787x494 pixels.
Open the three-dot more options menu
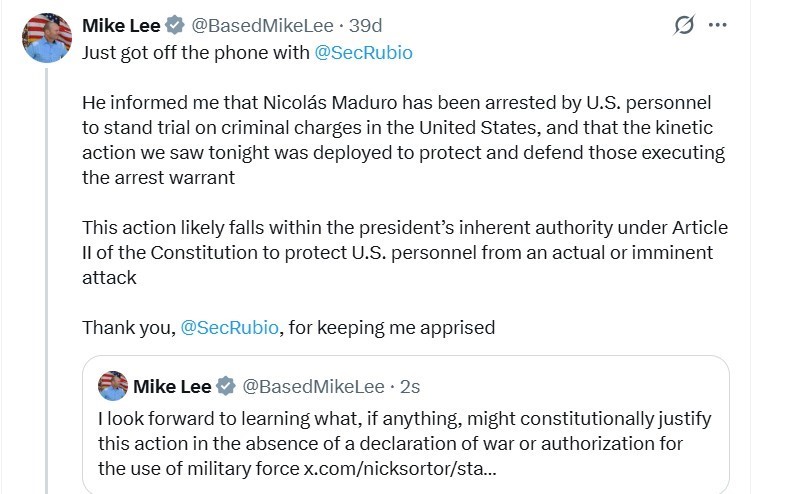coord(717,25)
